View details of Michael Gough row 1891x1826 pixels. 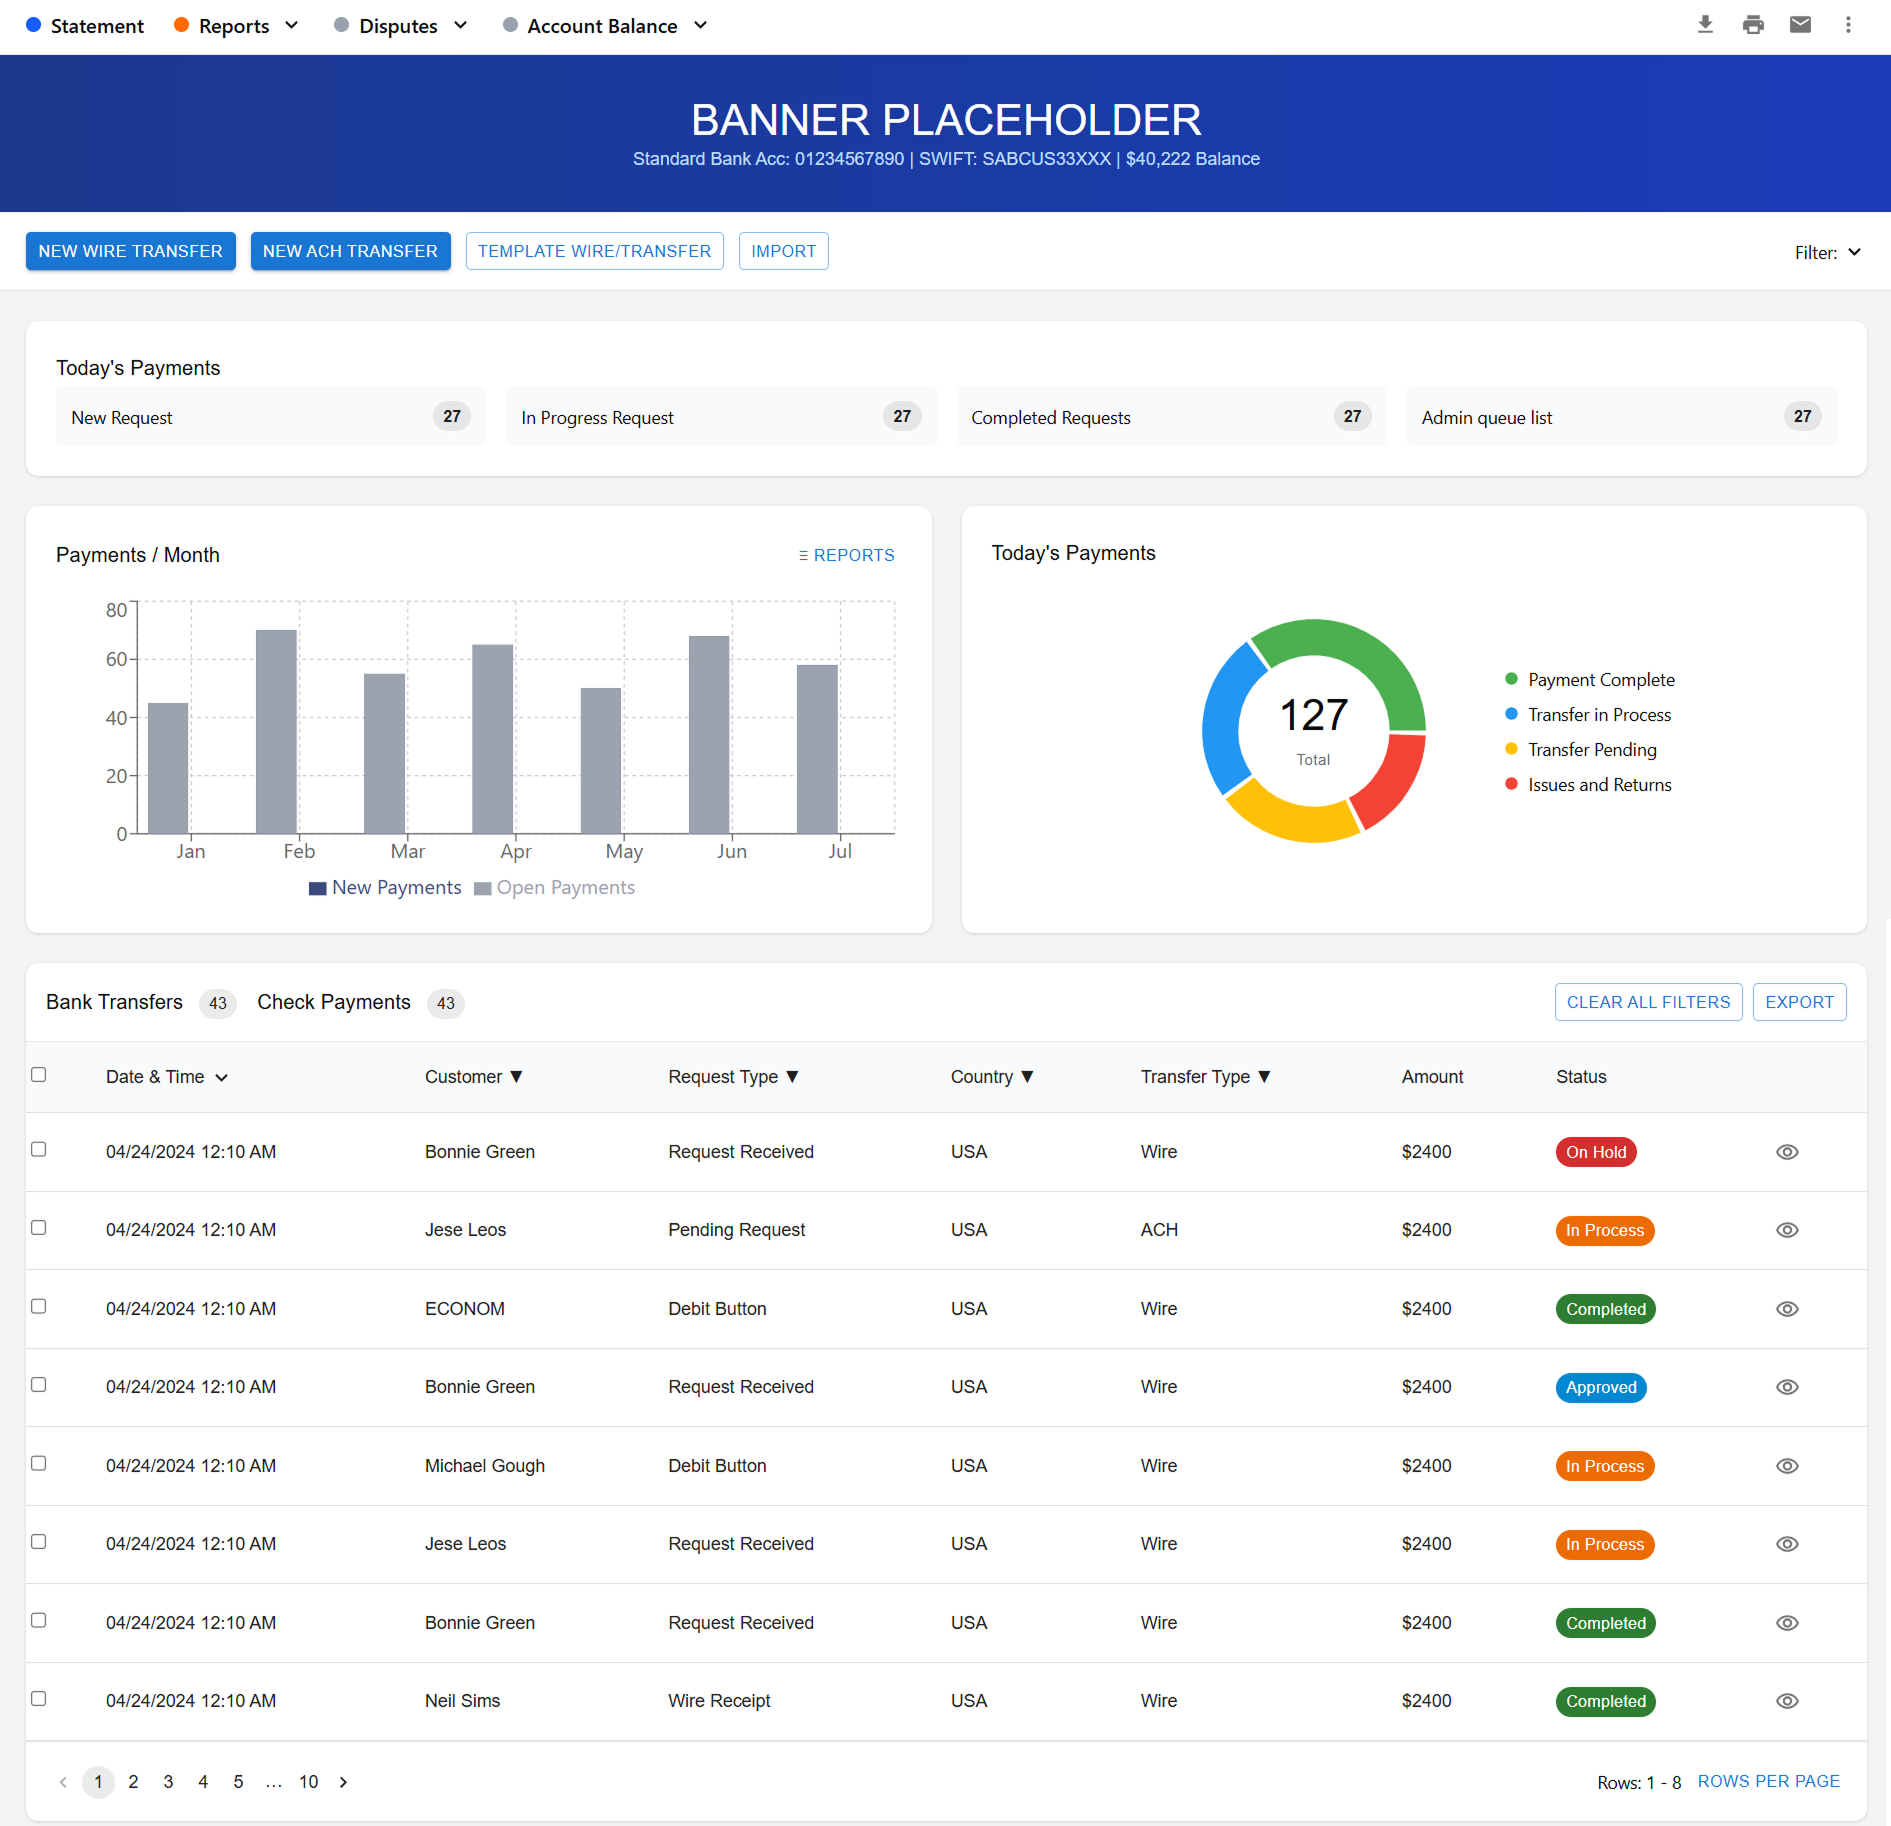pos(1787,1466)
